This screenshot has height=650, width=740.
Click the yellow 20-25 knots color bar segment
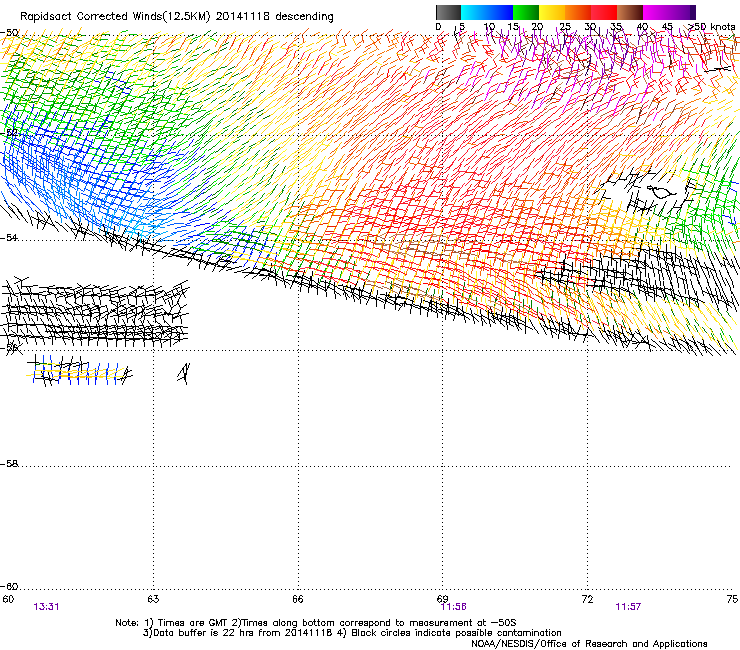552,12
